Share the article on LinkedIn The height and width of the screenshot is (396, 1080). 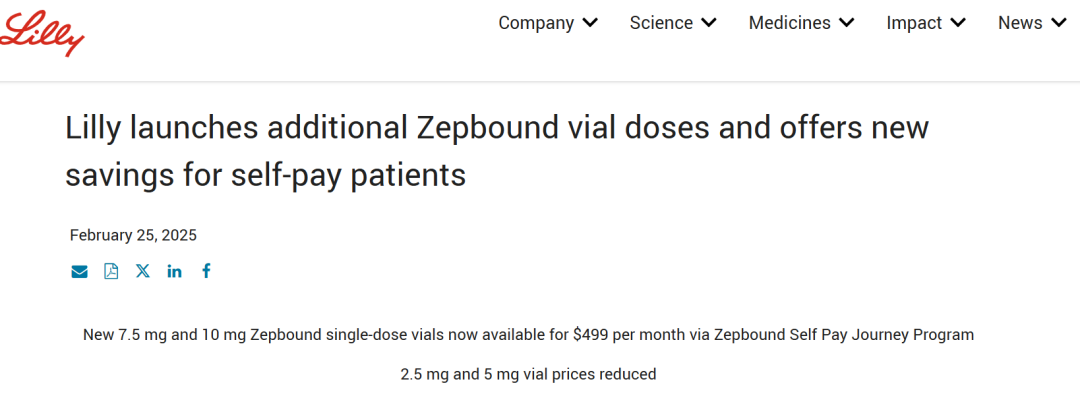[x=174, y=271]
